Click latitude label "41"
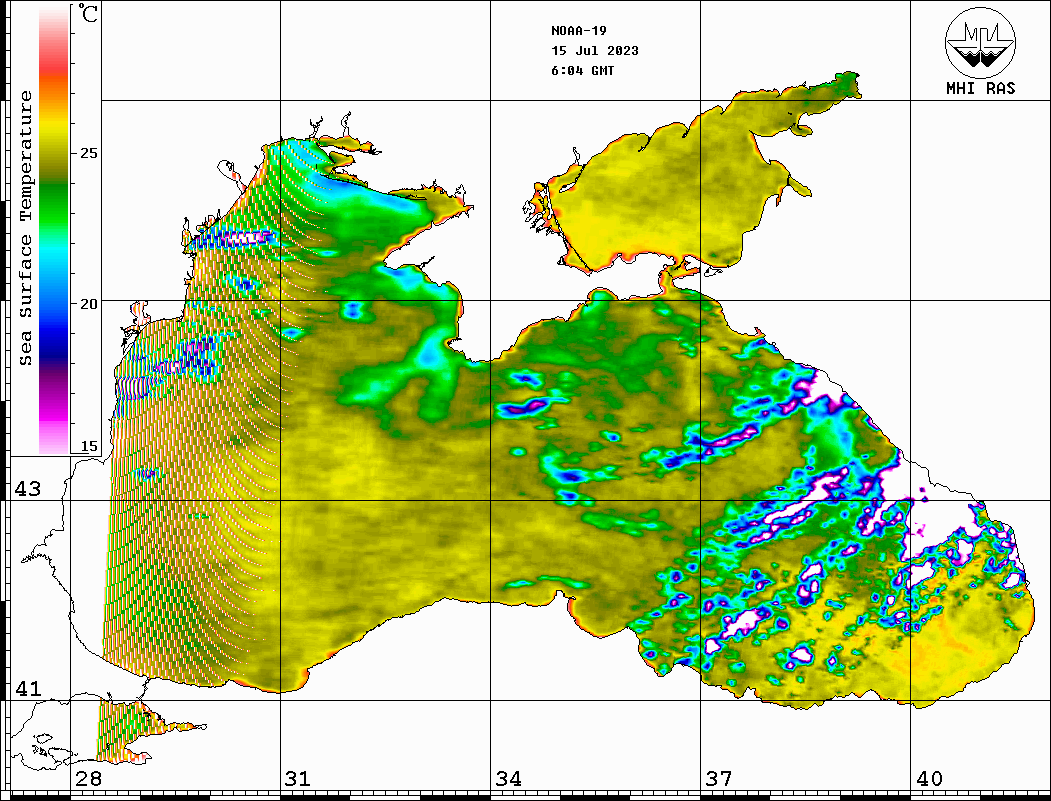The height and width of the screenshot is (801, 1051). click(x=27, y=688)
